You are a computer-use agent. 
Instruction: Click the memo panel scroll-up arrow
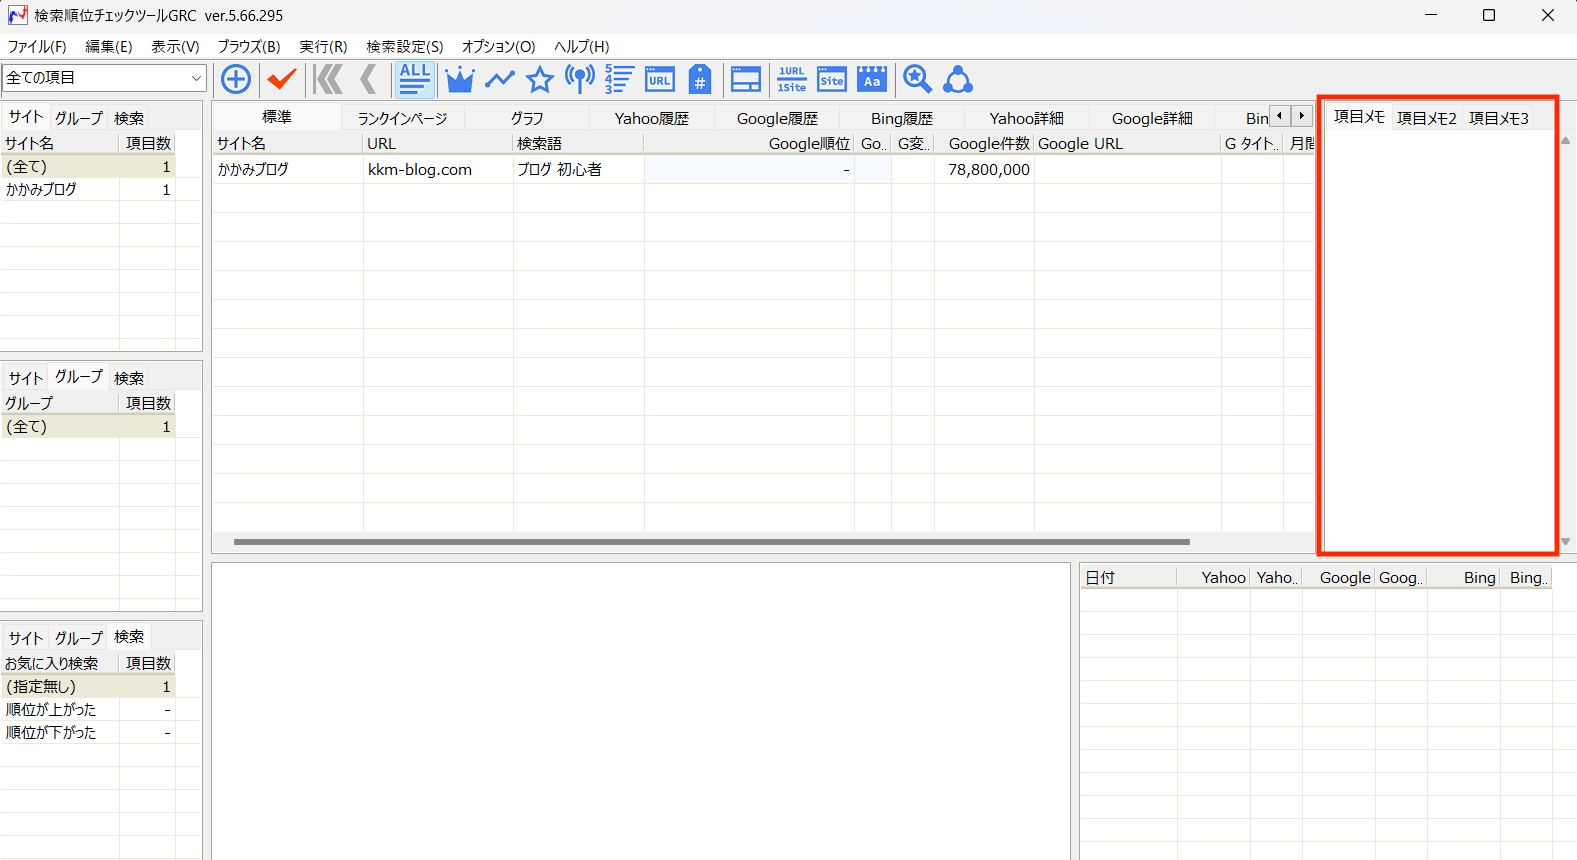1566,141
